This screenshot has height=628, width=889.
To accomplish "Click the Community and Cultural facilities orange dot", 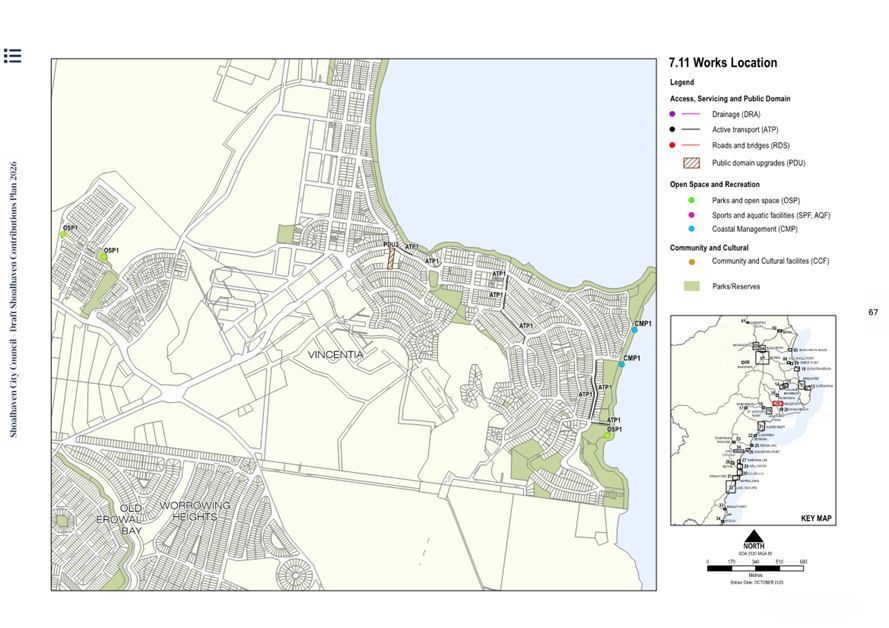I will 690,261.
